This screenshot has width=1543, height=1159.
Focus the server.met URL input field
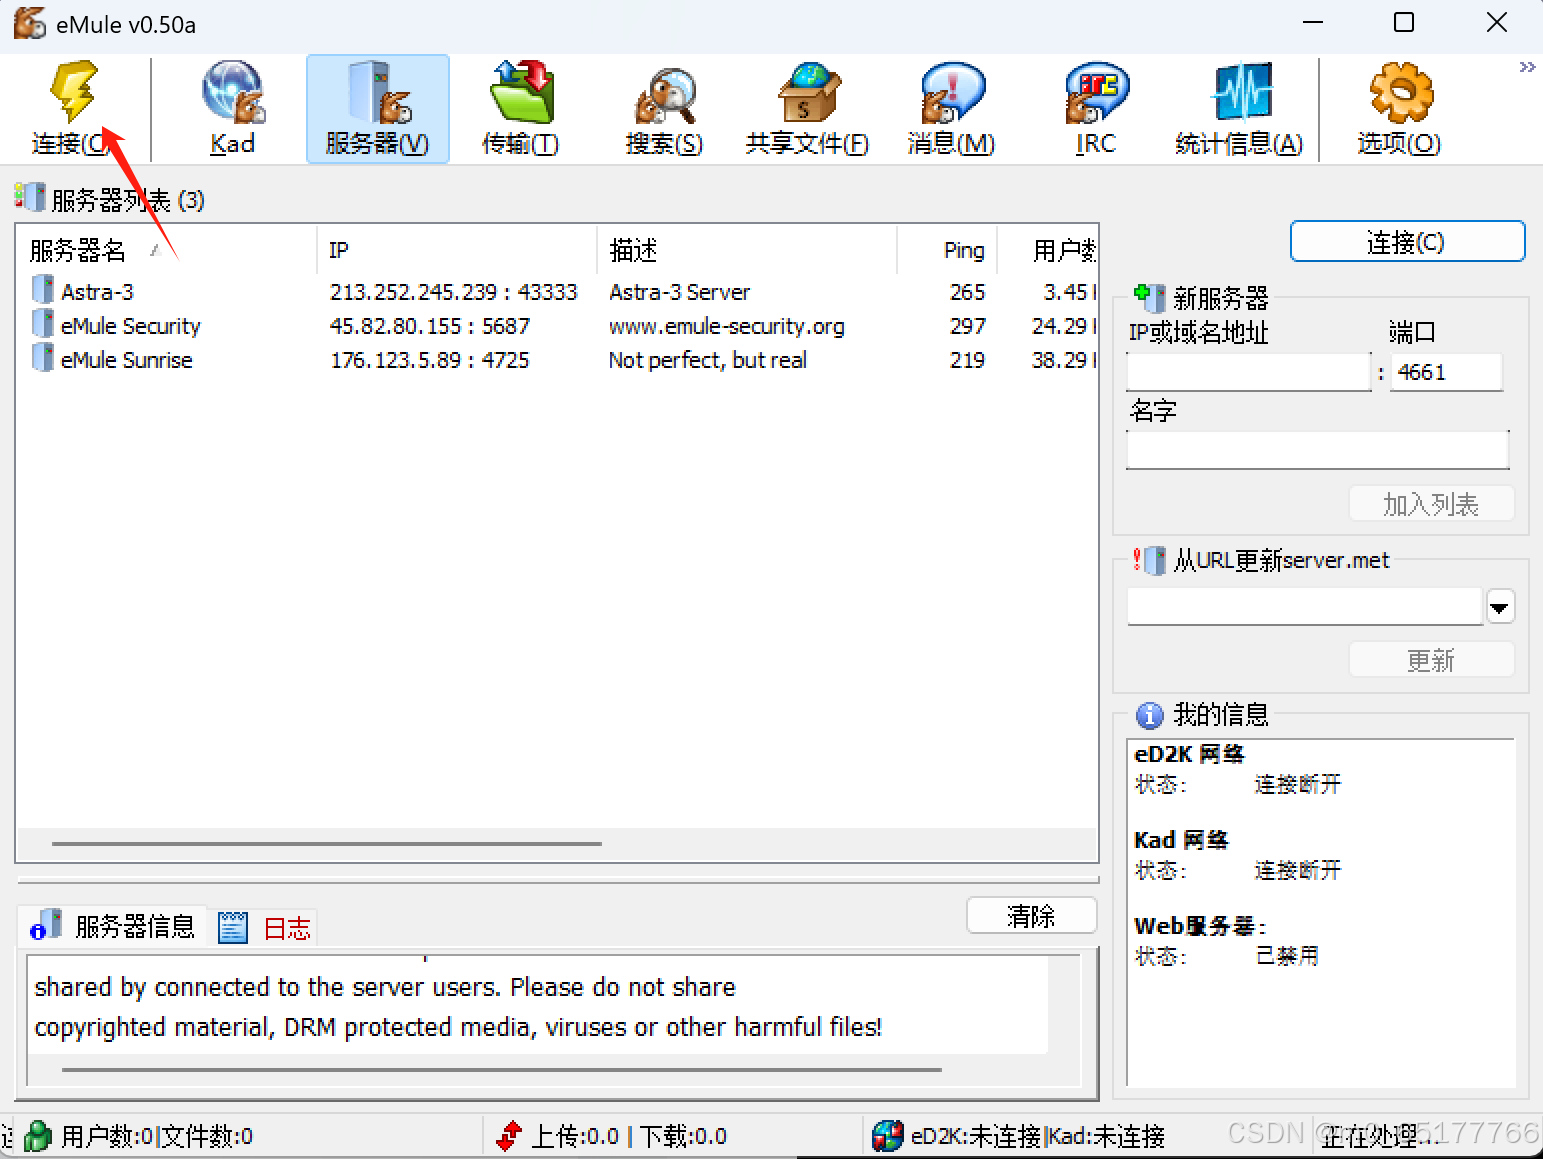tap(1304, 607)
